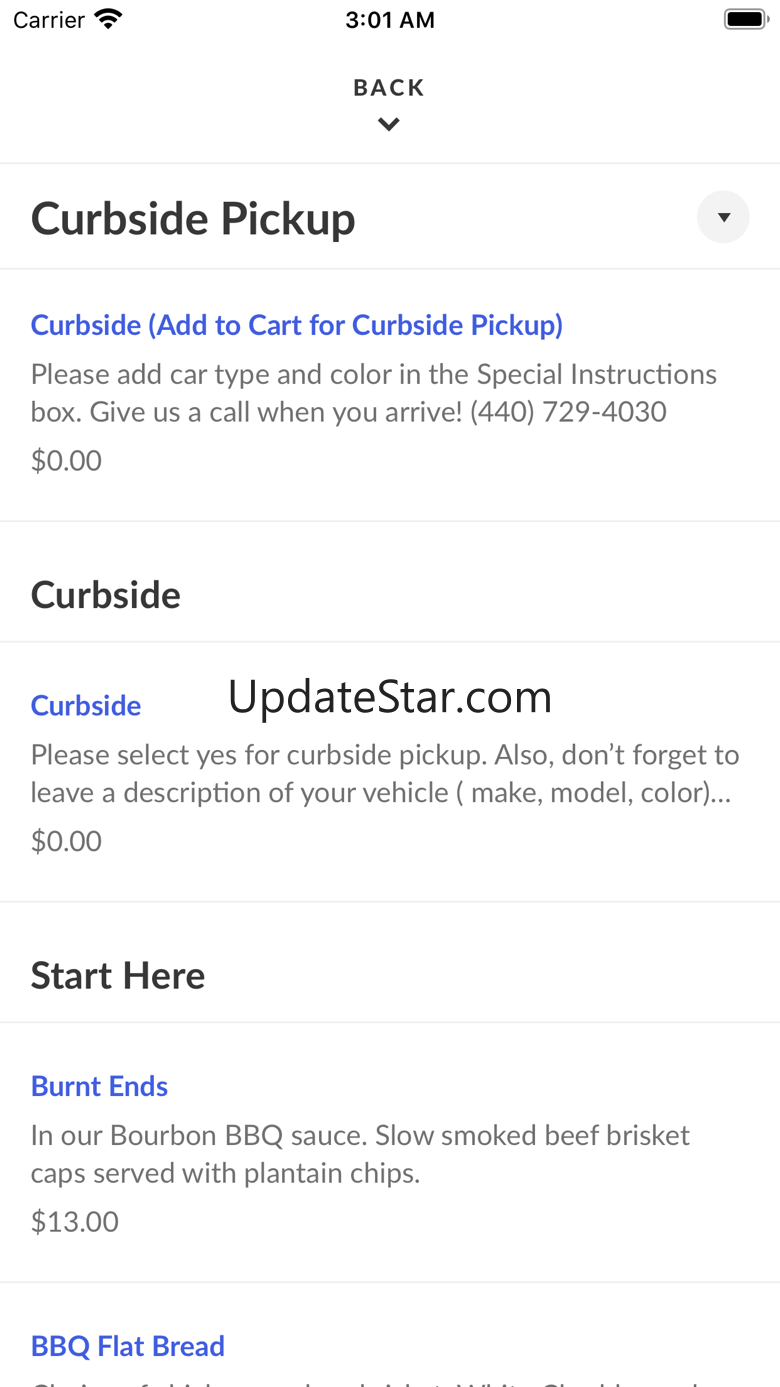Tap the UpdateStar.com watermark text
Viewport: 780px width, 1387px height.
(390, 697)
